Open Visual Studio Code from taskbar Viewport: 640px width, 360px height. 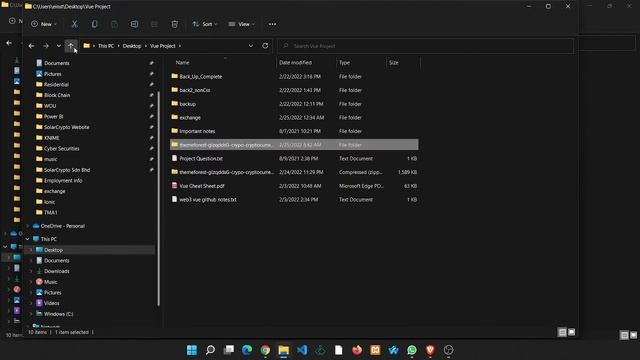pyautogui.click(x=302, y=350)
